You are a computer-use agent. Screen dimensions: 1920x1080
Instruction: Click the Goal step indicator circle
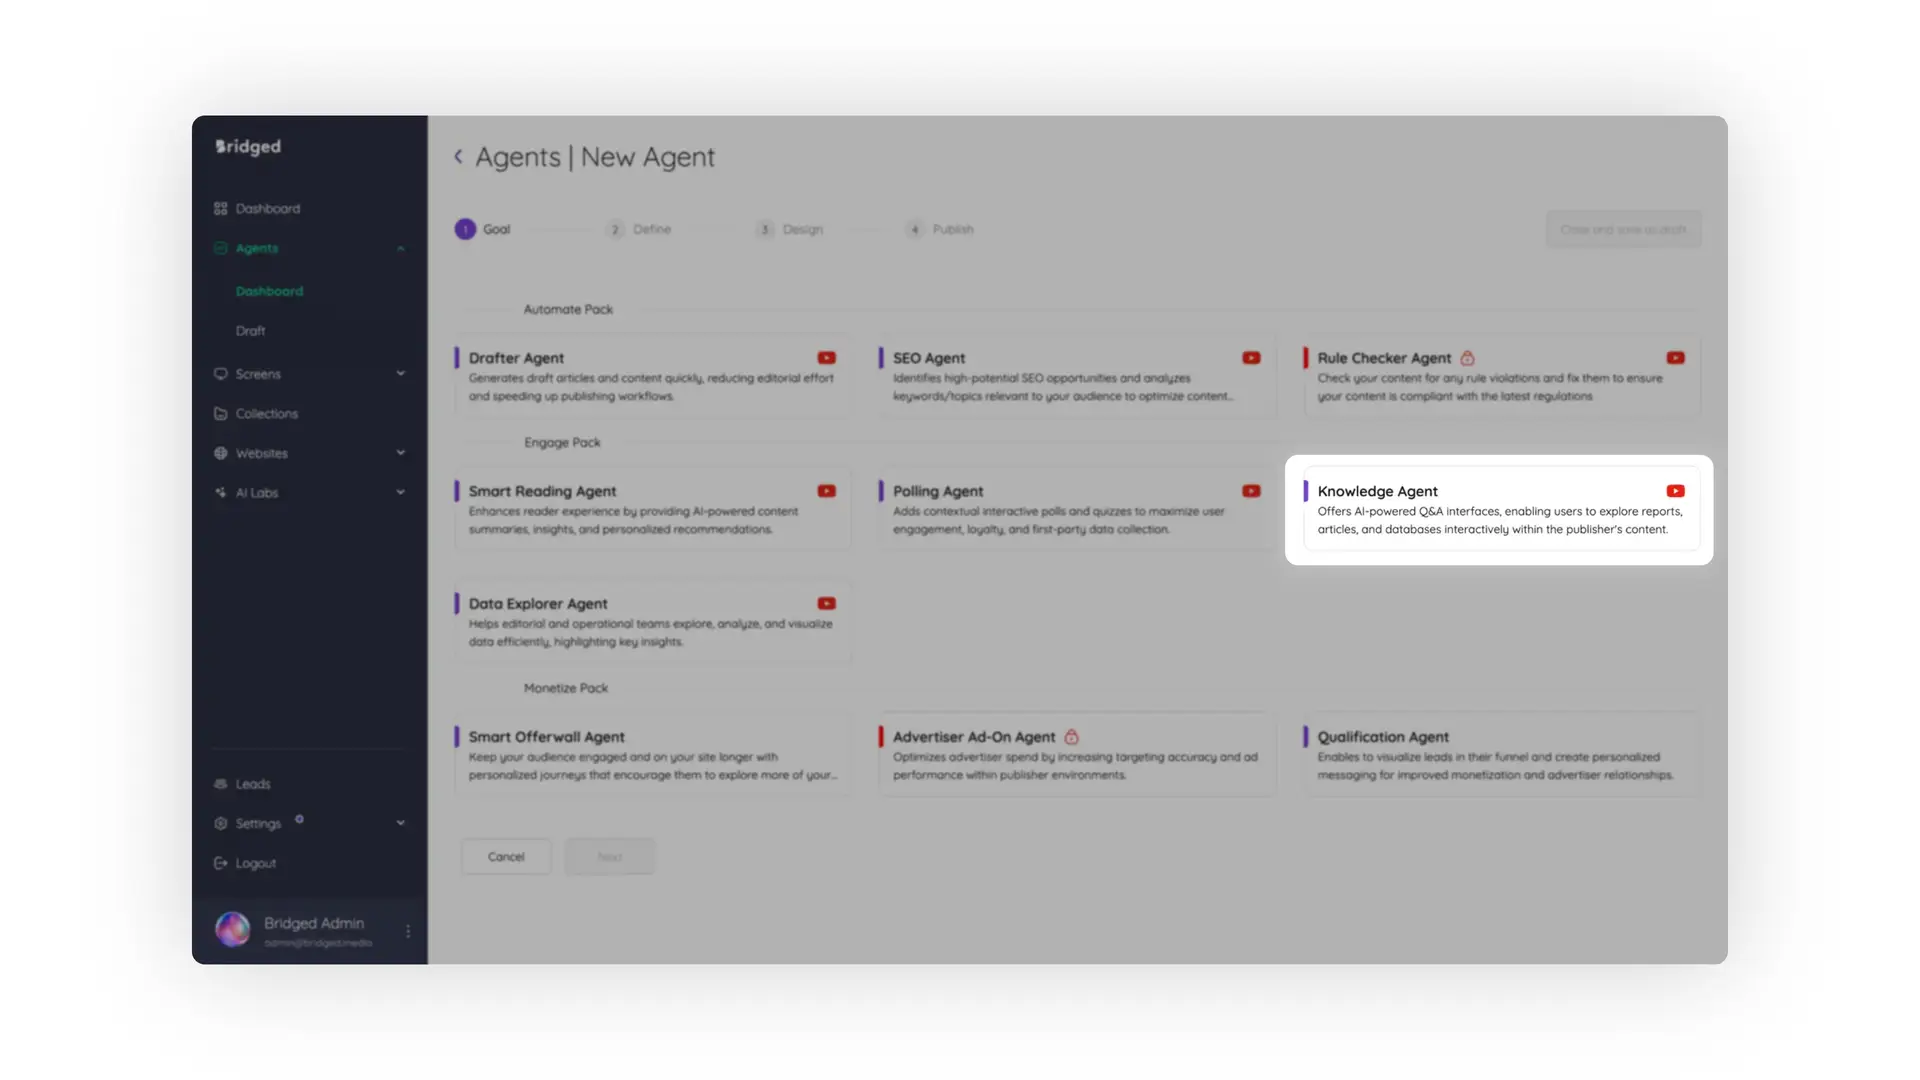click(465, 229)
